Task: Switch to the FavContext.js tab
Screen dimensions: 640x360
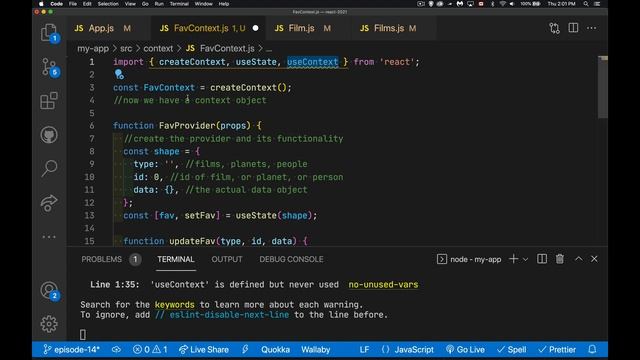Action: pyautogui.click(x=208, y=28)
